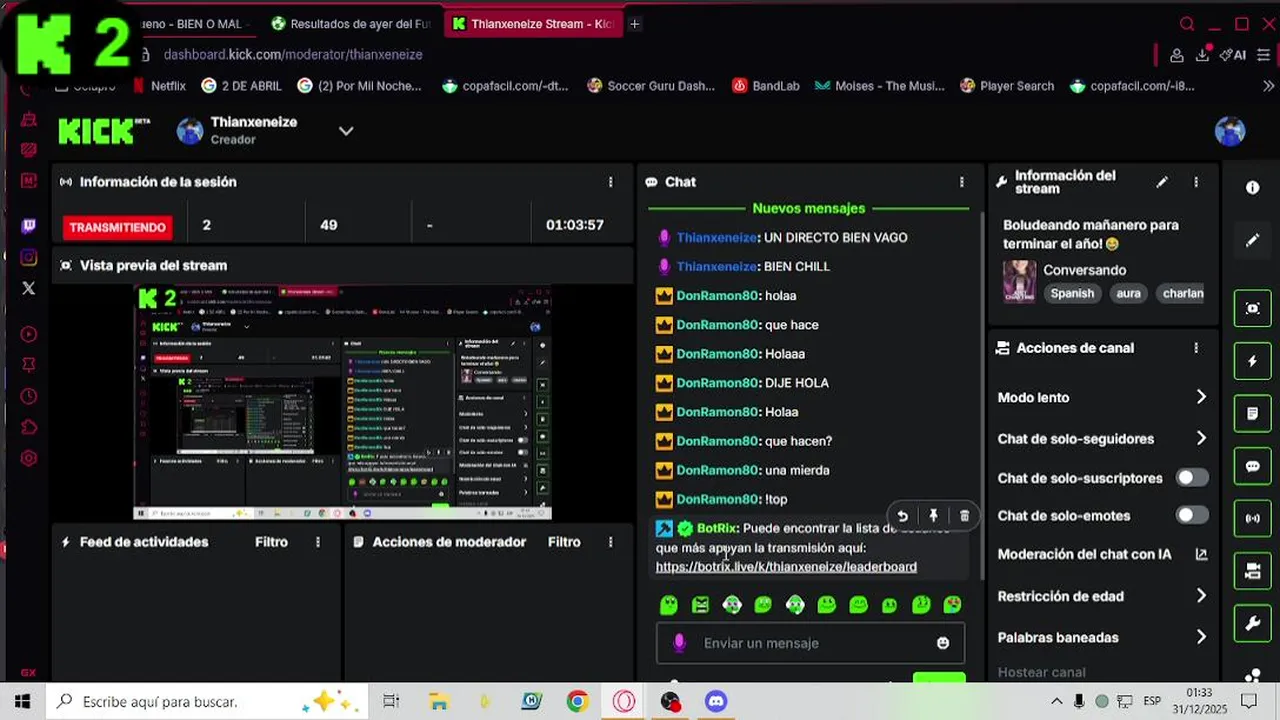Open Feed de actividades three-dot menu
Viewport: 1280px width, 720px height.
pos(318,542)
